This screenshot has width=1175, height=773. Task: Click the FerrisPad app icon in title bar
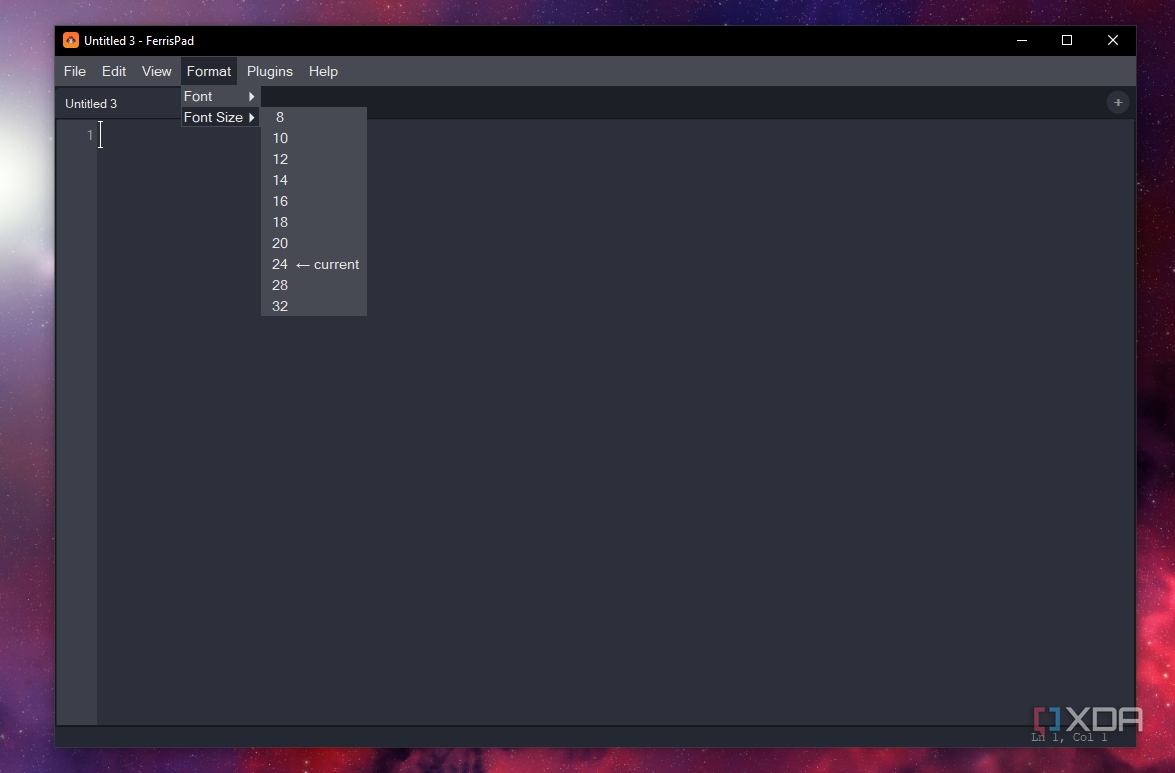70,40
